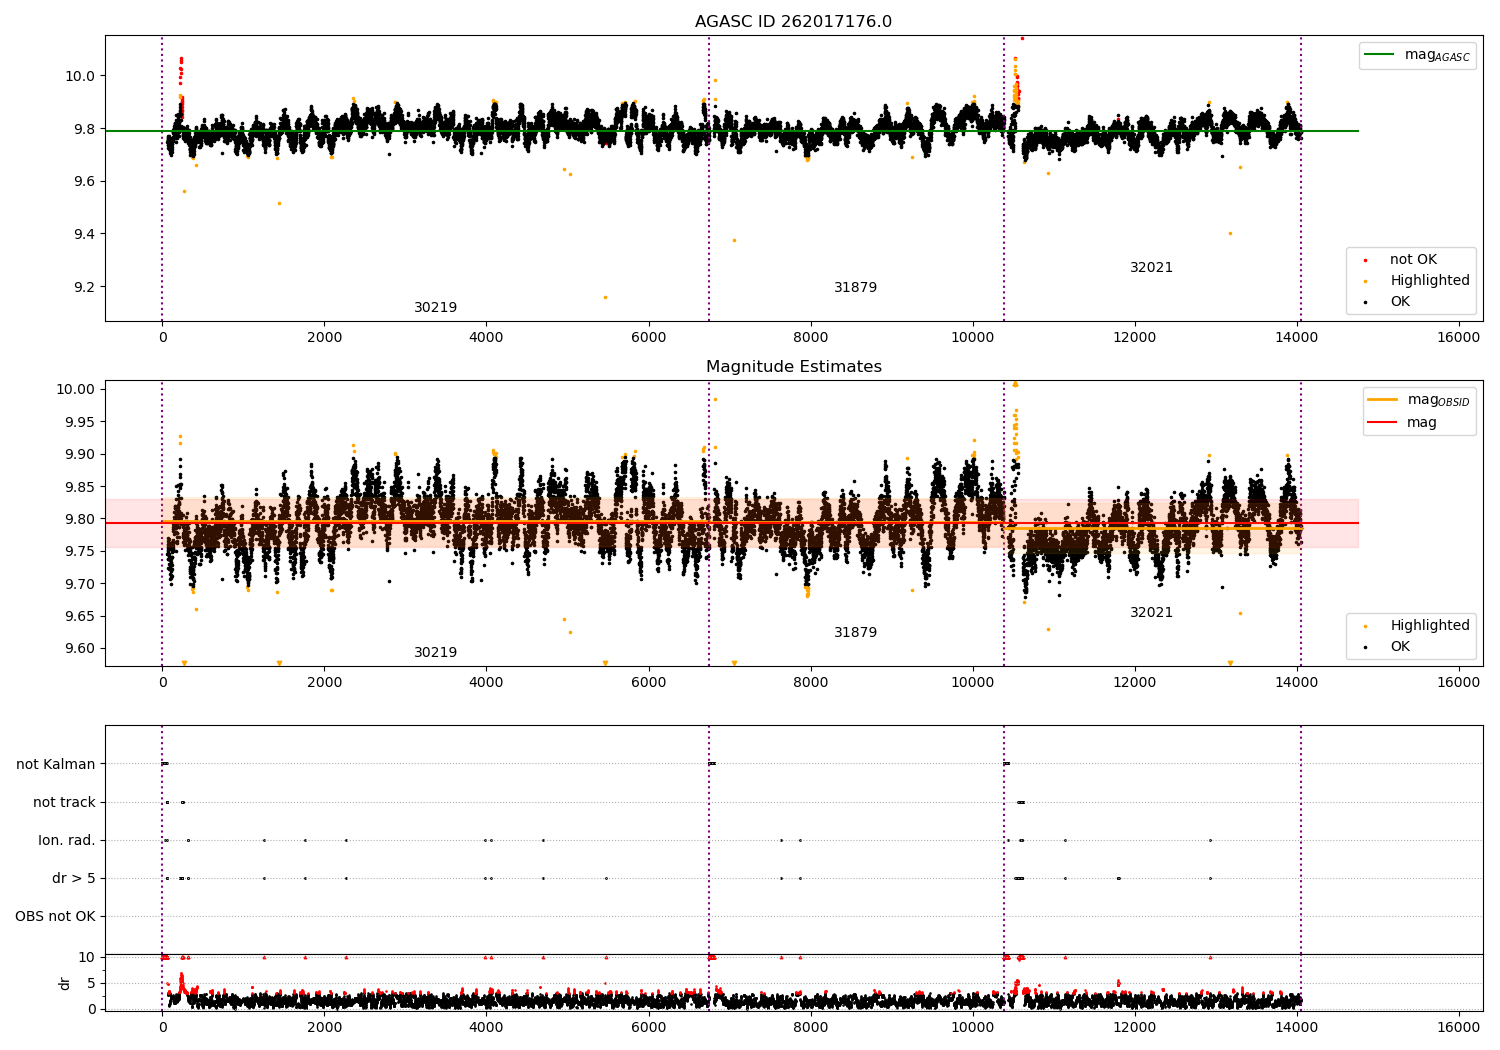The image size is (1500, 1050).
Task: Click the 10.0 y-axis tick label
Action: tap(82, 76)
